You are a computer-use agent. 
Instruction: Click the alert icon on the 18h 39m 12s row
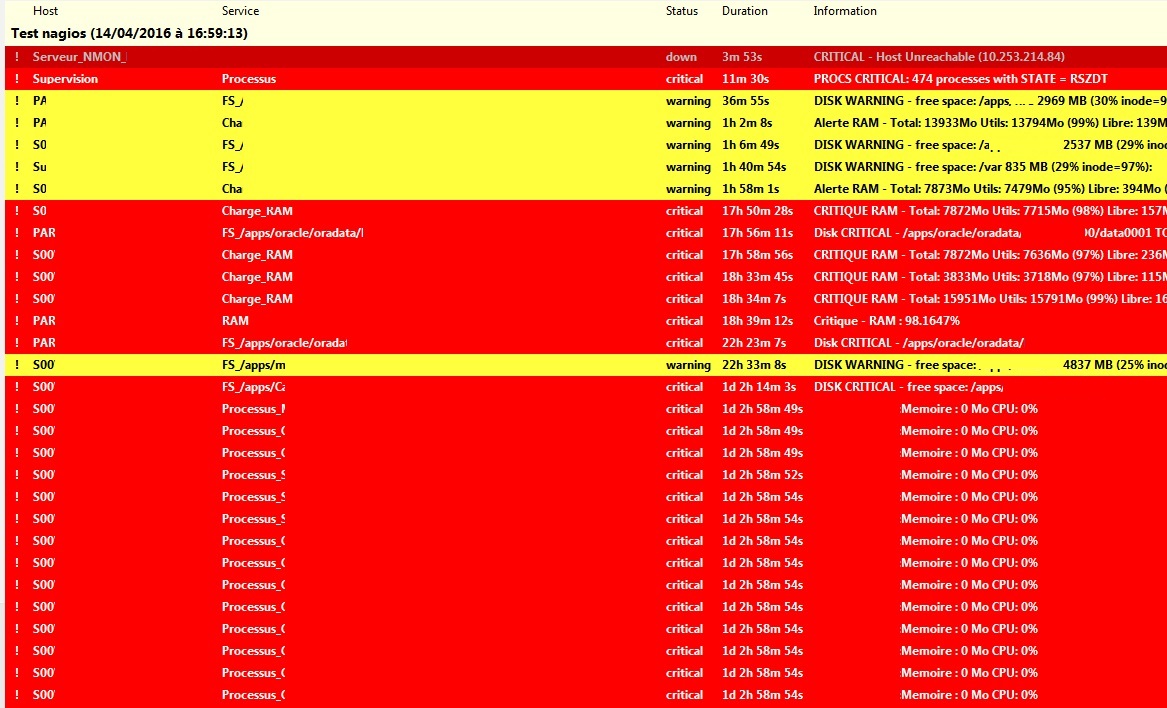[17, 321]
